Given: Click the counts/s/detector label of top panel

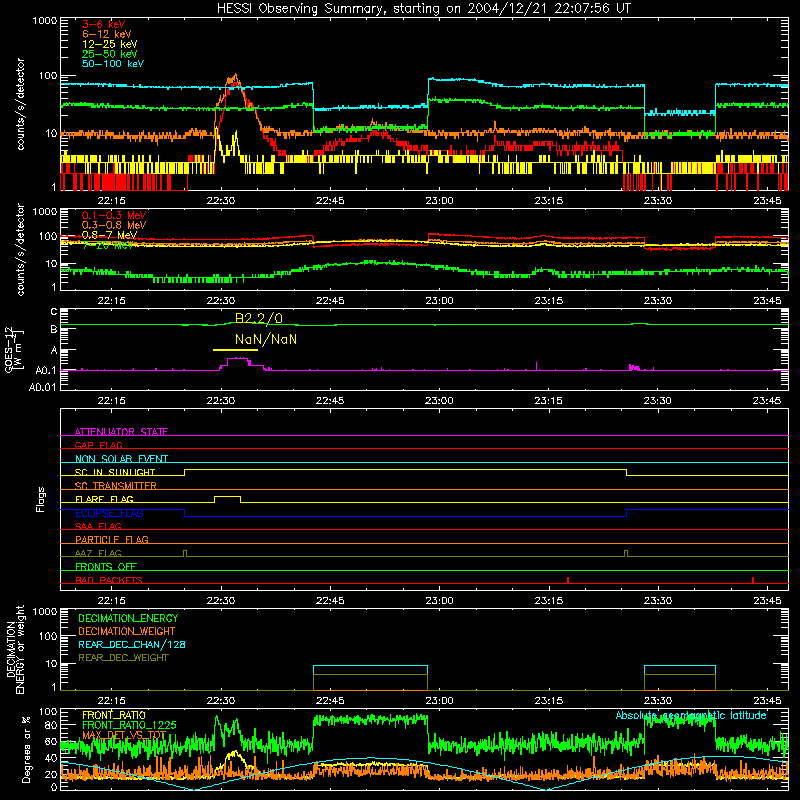Looking at the screenshot, I should pyautogui.click(x=20, y=104).
